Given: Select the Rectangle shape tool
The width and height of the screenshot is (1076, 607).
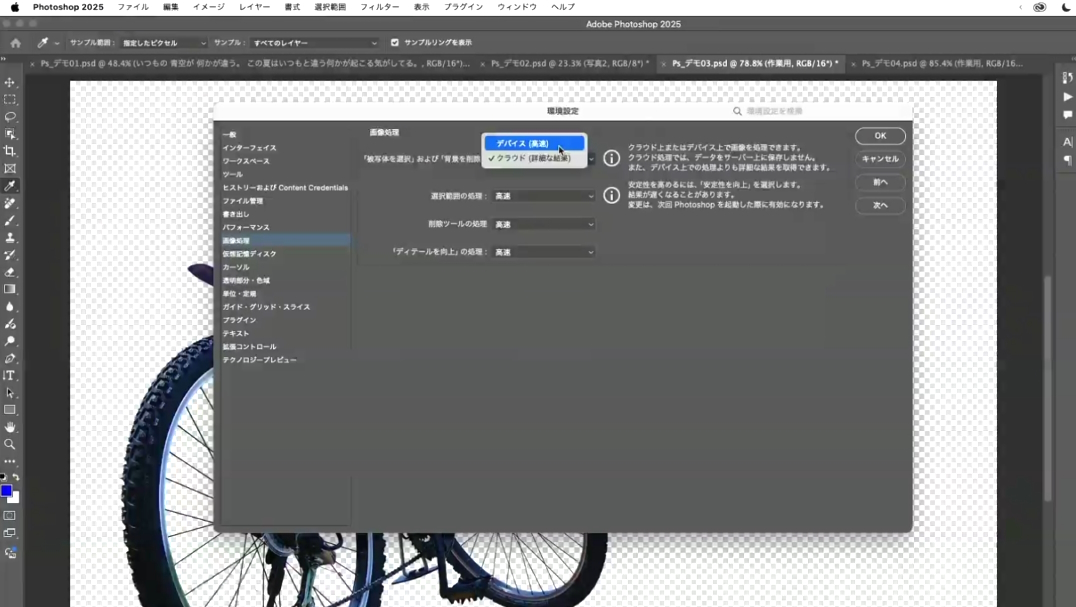Looking at the screenshot, I should coord(10,409).
